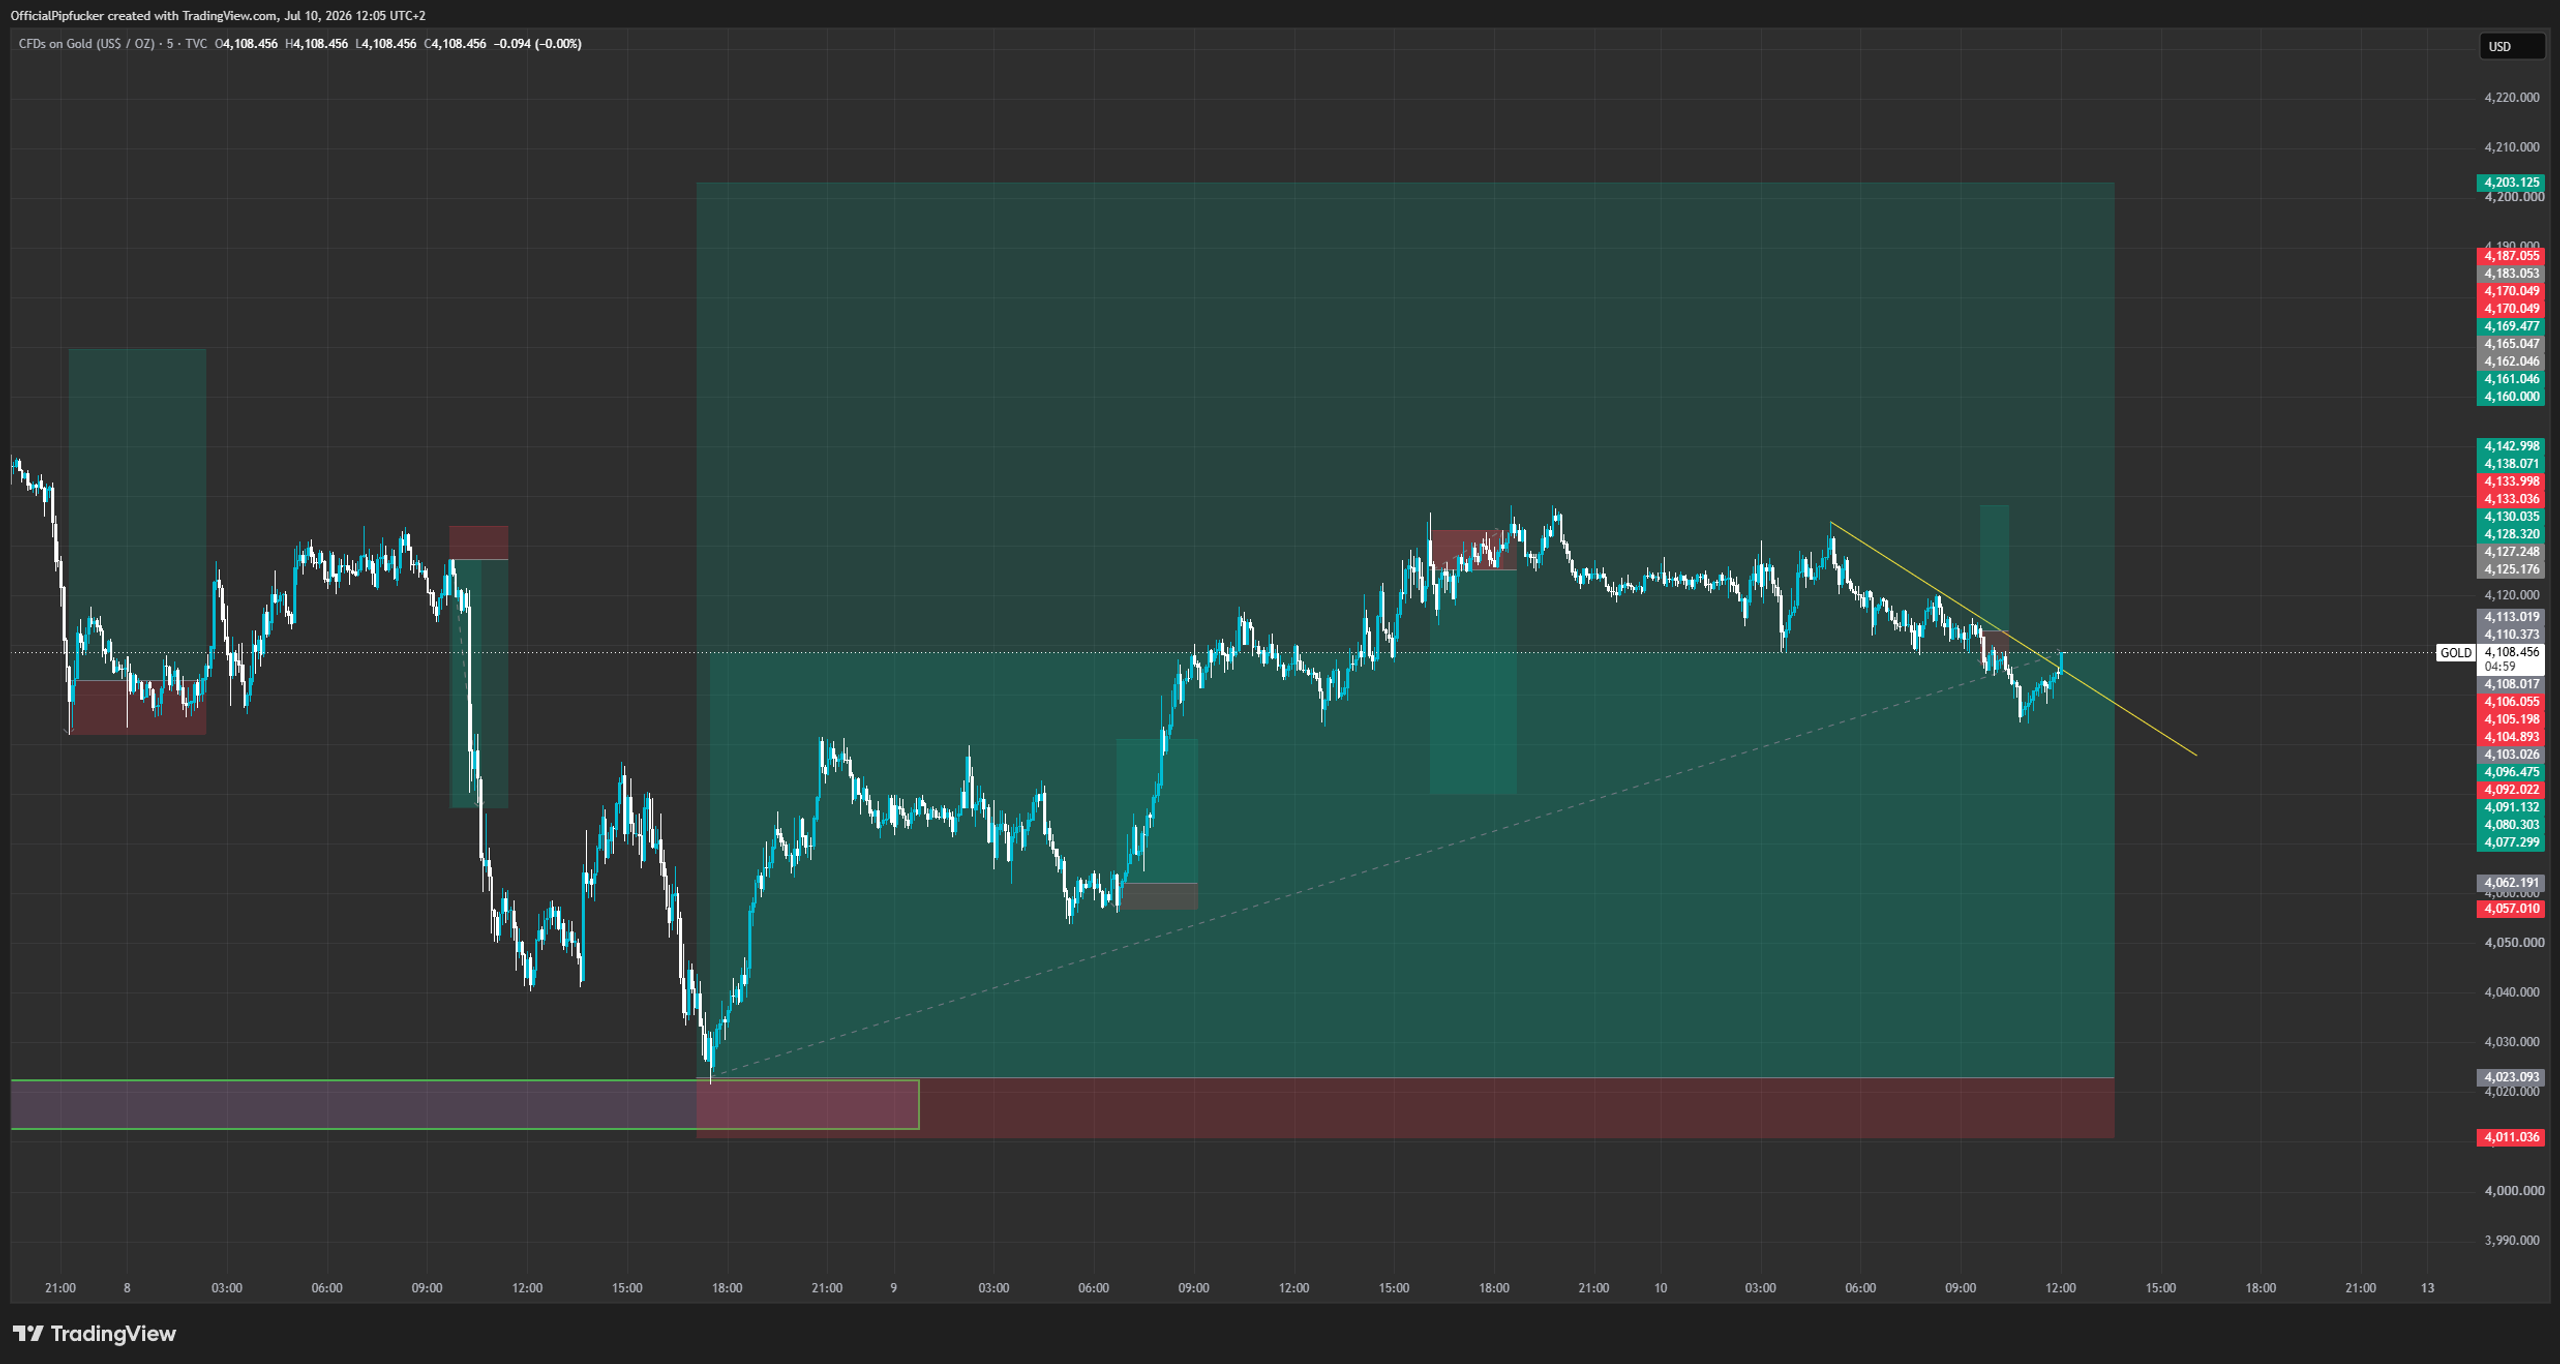Click the 4,138.071 green price label
Screen dimensions: 2560x1364
[x=2511, y=464]
